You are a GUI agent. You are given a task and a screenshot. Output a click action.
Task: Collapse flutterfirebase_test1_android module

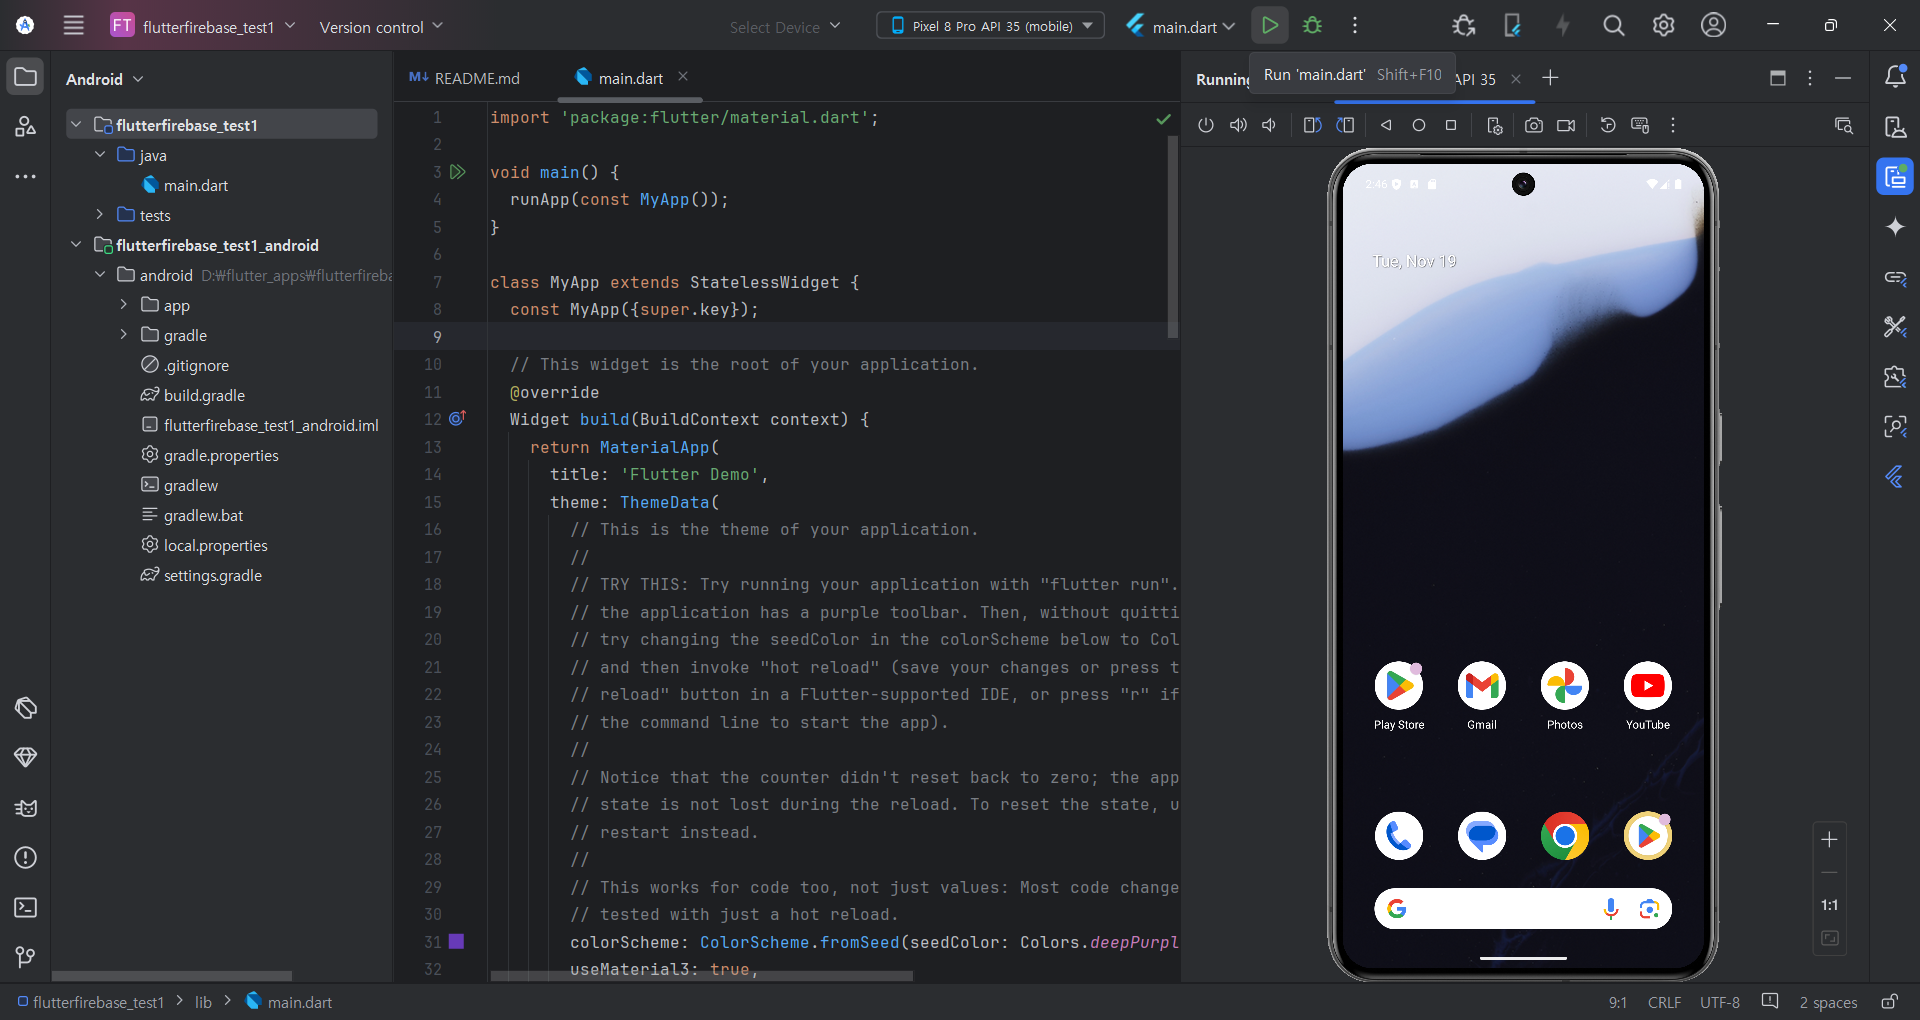point(76,244)
